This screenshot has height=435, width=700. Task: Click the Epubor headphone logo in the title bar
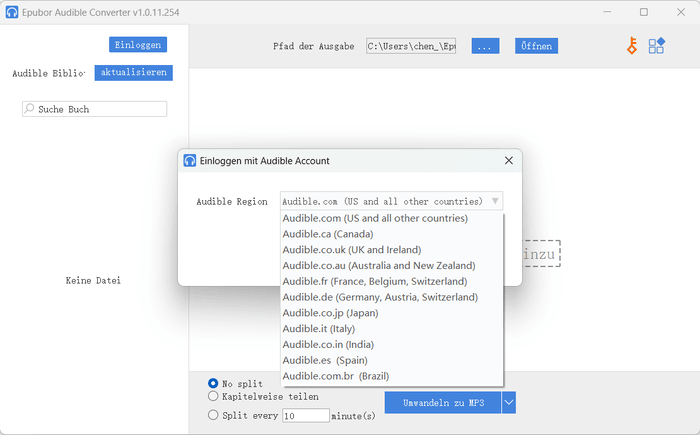[12, 12]
